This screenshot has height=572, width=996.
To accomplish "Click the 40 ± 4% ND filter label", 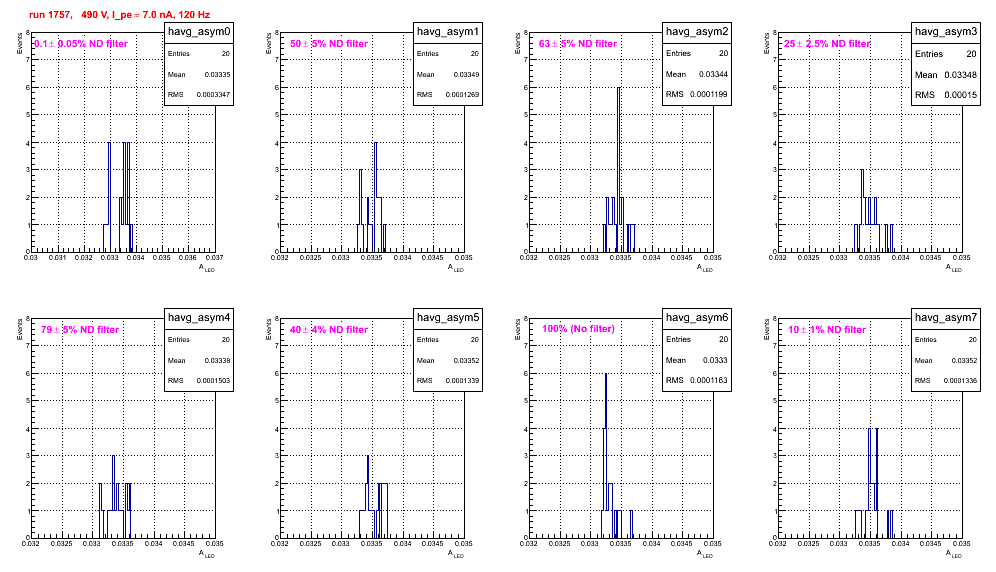I will [x=329, y=330].
